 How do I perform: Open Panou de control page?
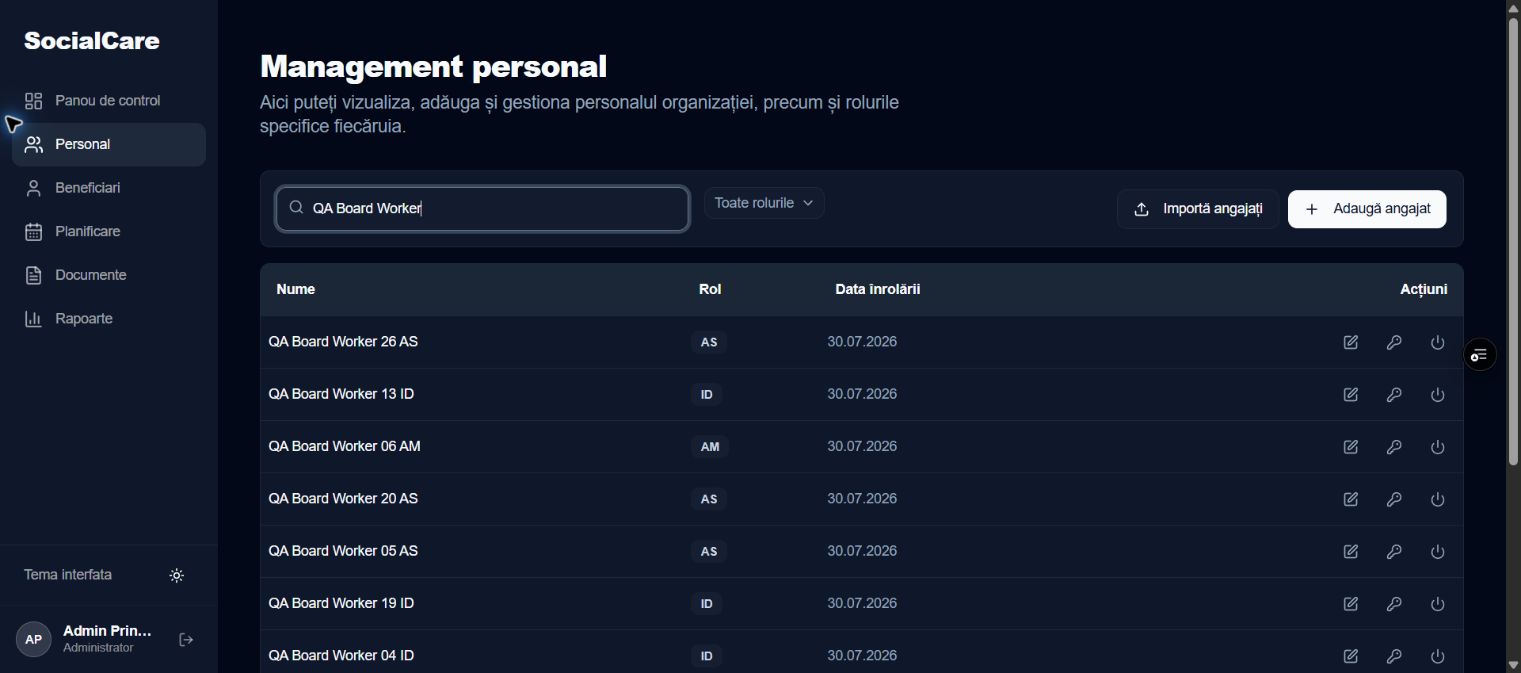(x=109, y=101)
